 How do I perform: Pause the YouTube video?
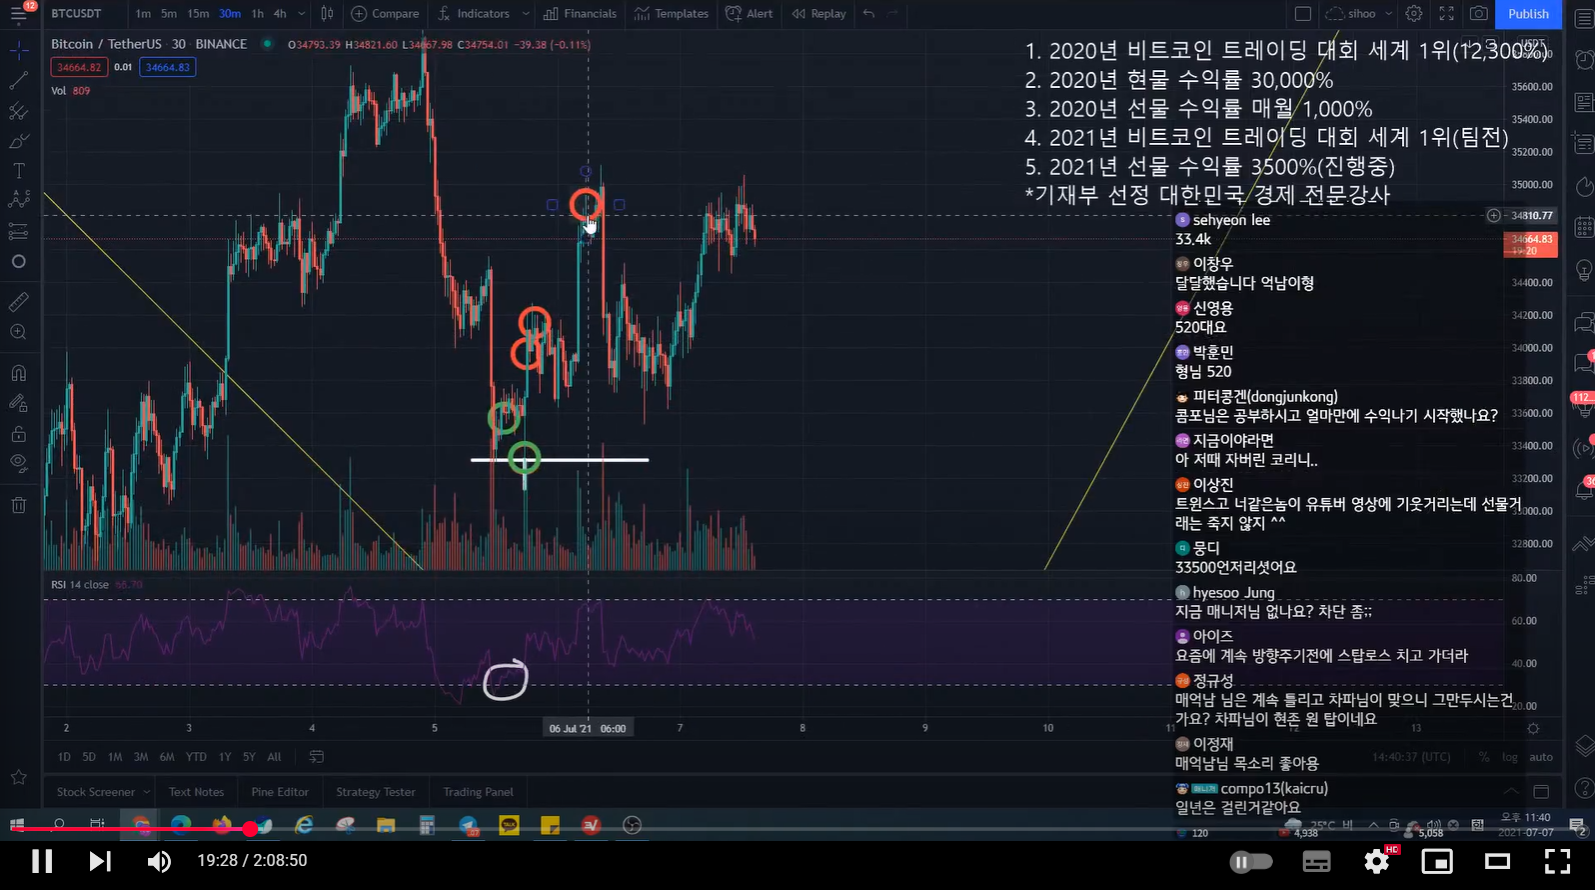[42, 861]
